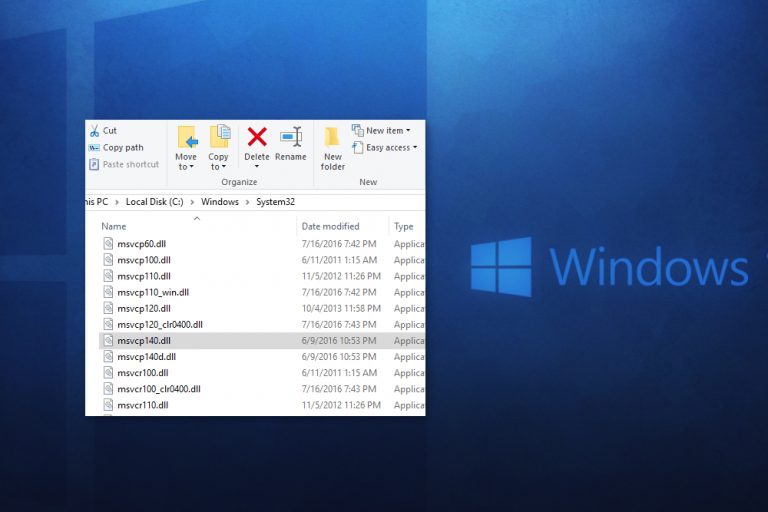Open the Move to dropdown arrow

click(x=192, y=167)
